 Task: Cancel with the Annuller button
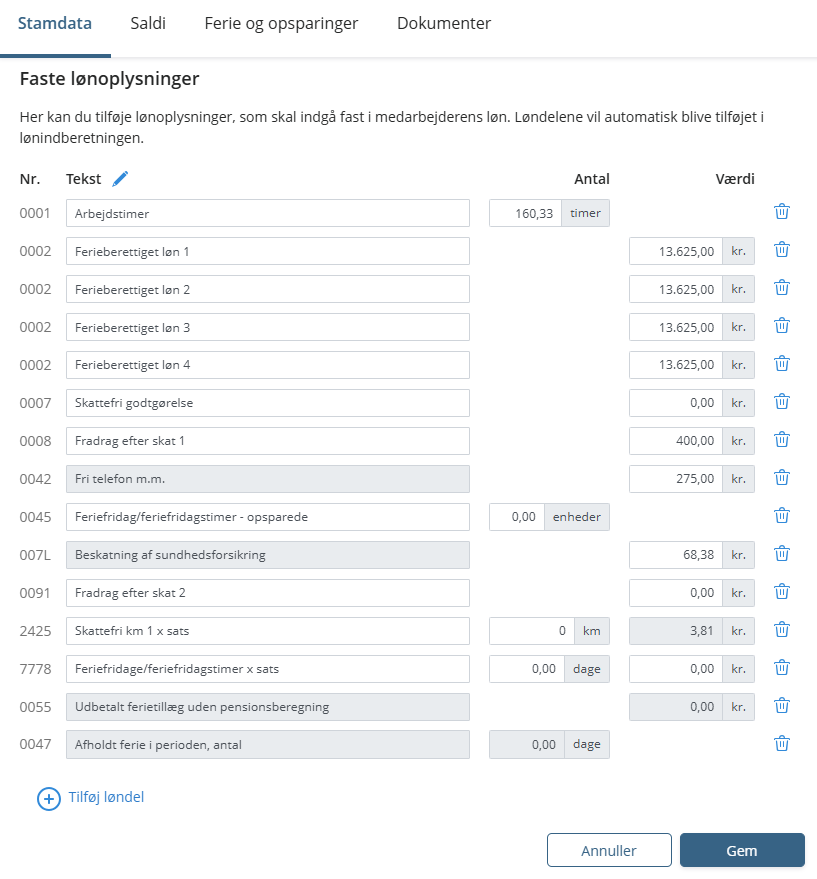[x=609, y=850]
